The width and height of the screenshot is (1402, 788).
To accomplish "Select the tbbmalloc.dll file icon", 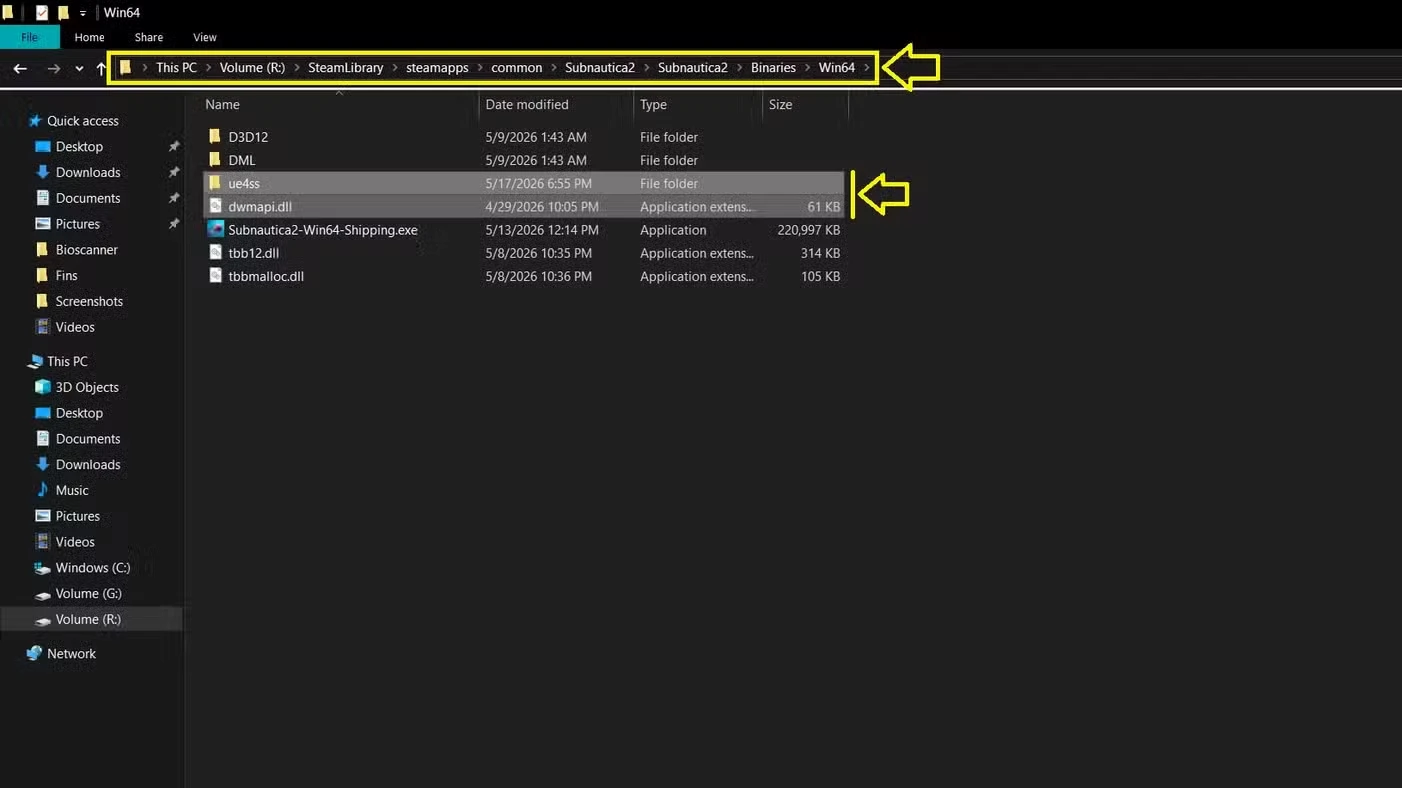I will coord(214,276).
